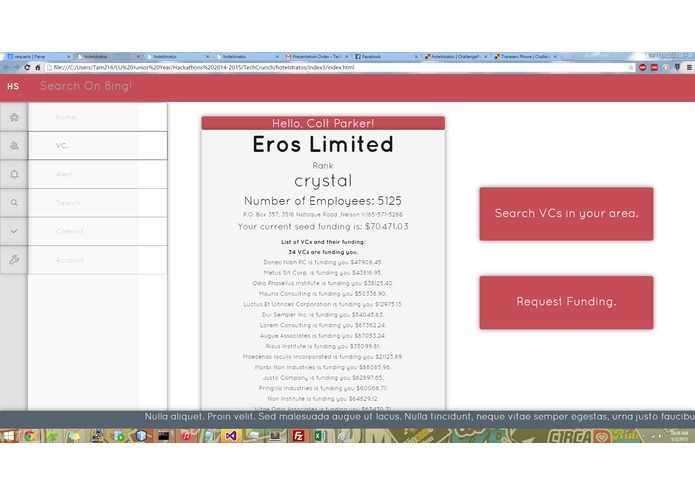Image resolution: width=695 pixels, height=494 pixels.
Task: Go back with the browser back arrow
Action: (x=6, y=67)
